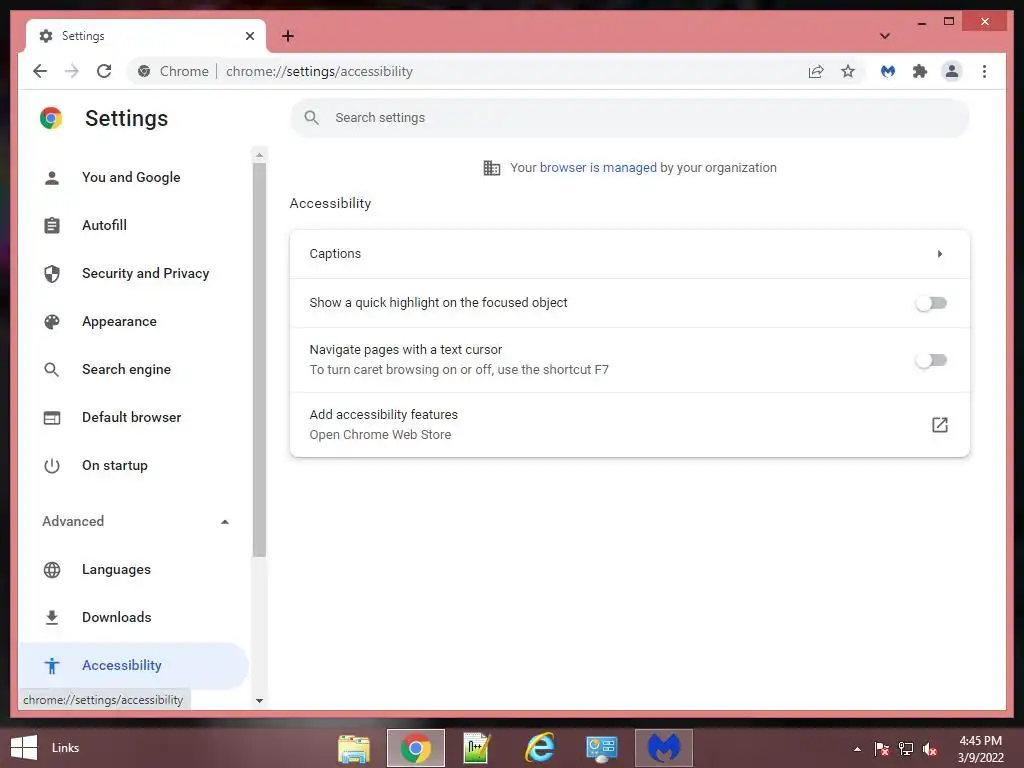
Task: Open On startup settings
Action: pyautogui.click(x=135, y=465)
